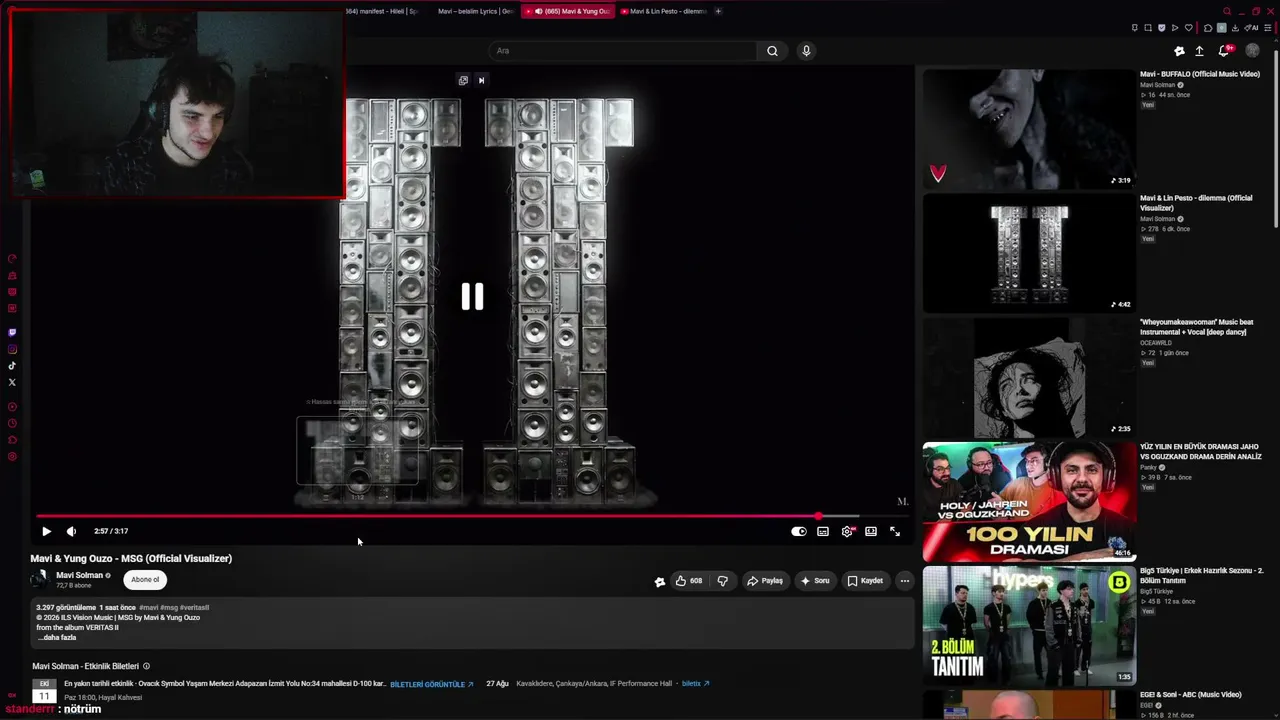This screenshot has width=1280, height=720.
Task: Open a new browser tab
Action: click(x=718, y=11)
